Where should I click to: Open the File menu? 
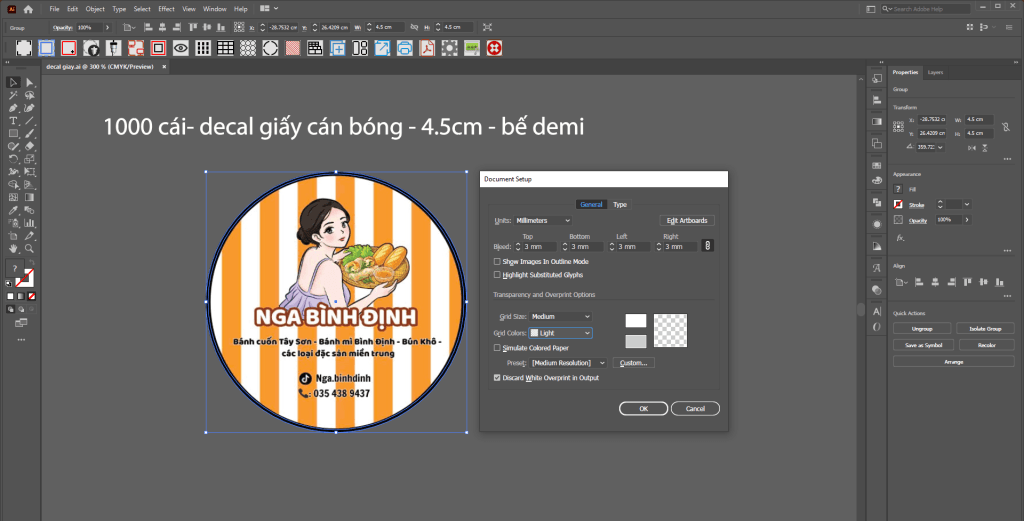click(54, 9)
